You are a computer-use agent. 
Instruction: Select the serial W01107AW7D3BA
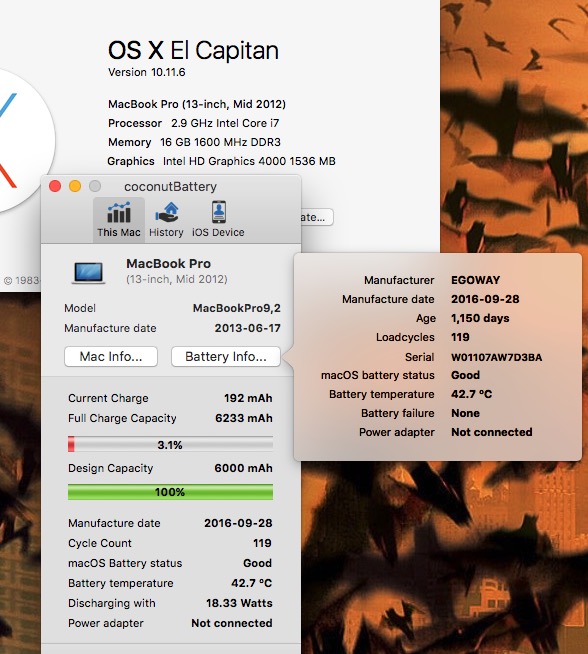[497, 357]
